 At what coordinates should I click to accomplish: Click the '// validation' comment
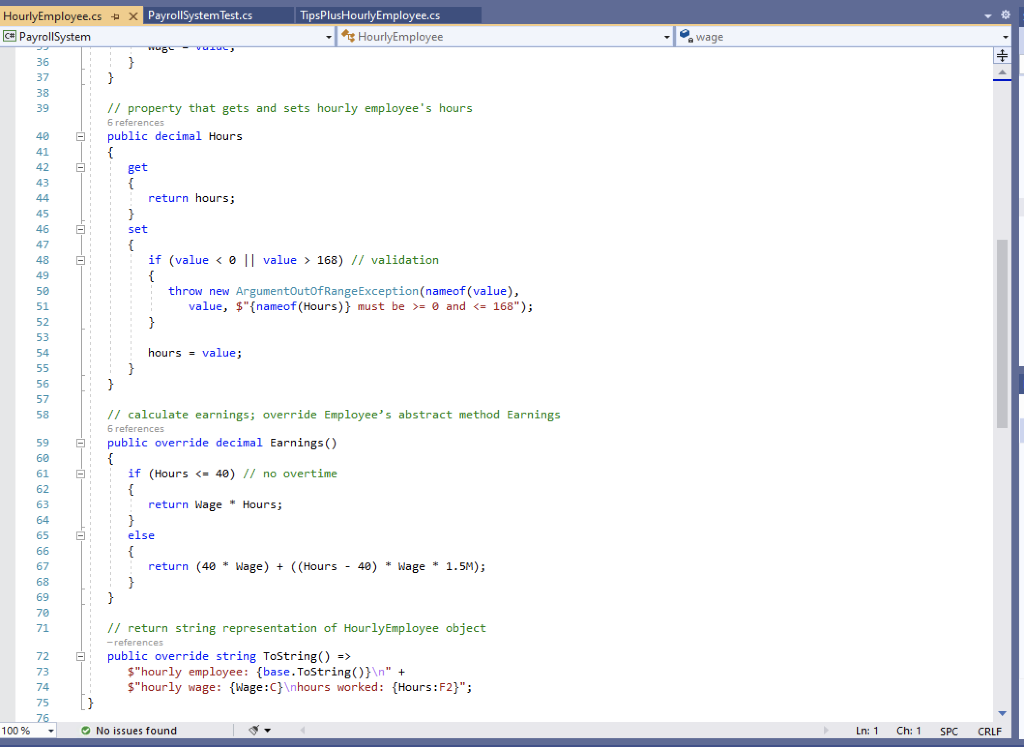[x=394, y=260]
